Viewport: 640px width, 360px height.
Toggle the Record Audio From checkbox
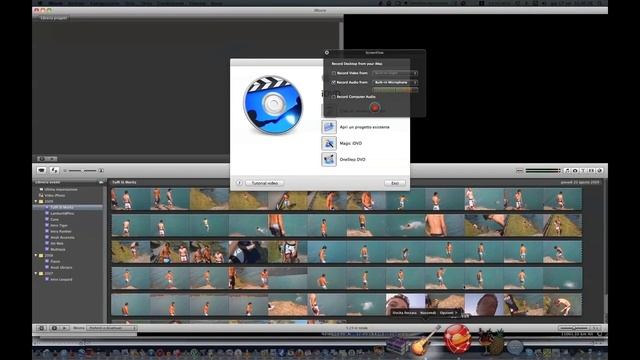[333, 82]
